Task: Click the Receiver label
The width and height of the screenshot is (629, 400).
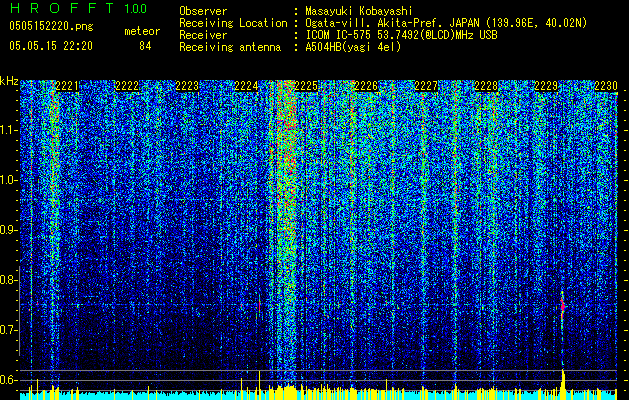Action: (203, 35)
